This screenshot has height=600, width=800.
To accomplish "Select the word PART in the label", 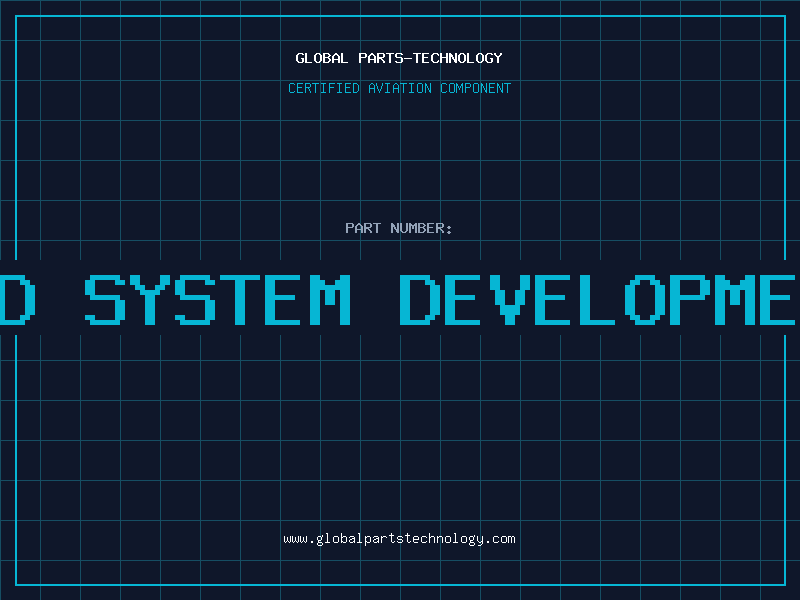I will 363,228.
